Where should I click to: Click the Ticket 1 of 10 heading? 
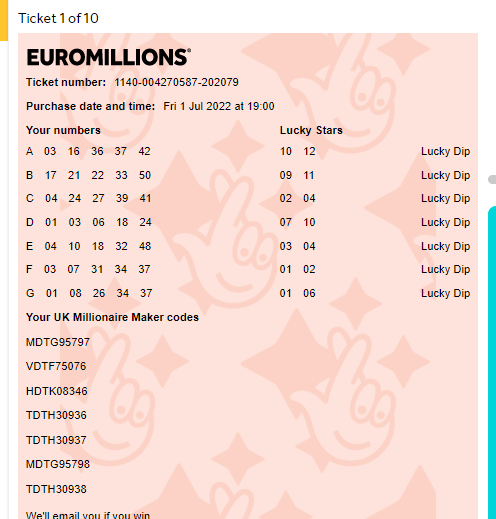[58, 18]
